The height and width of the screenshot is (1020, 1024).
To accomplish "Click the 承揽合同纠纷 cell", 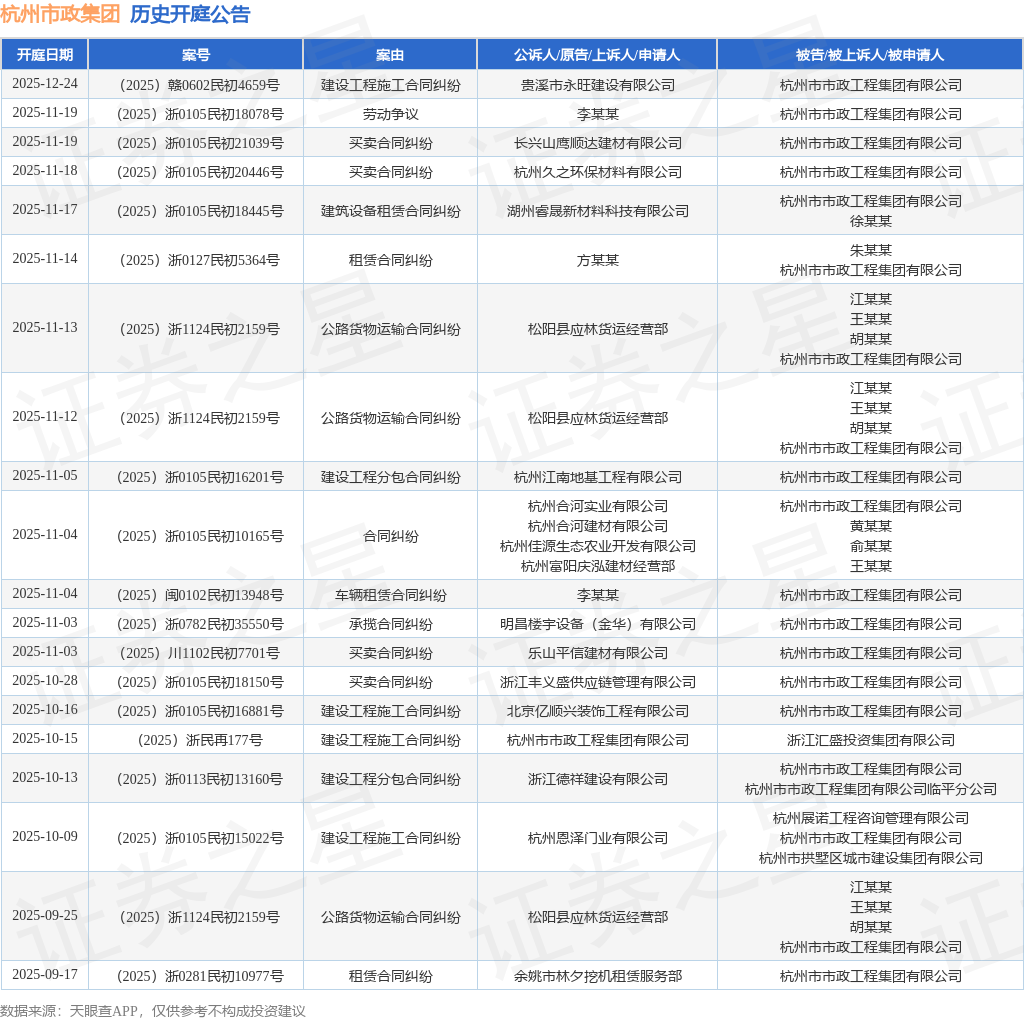I will coord(391,624).
